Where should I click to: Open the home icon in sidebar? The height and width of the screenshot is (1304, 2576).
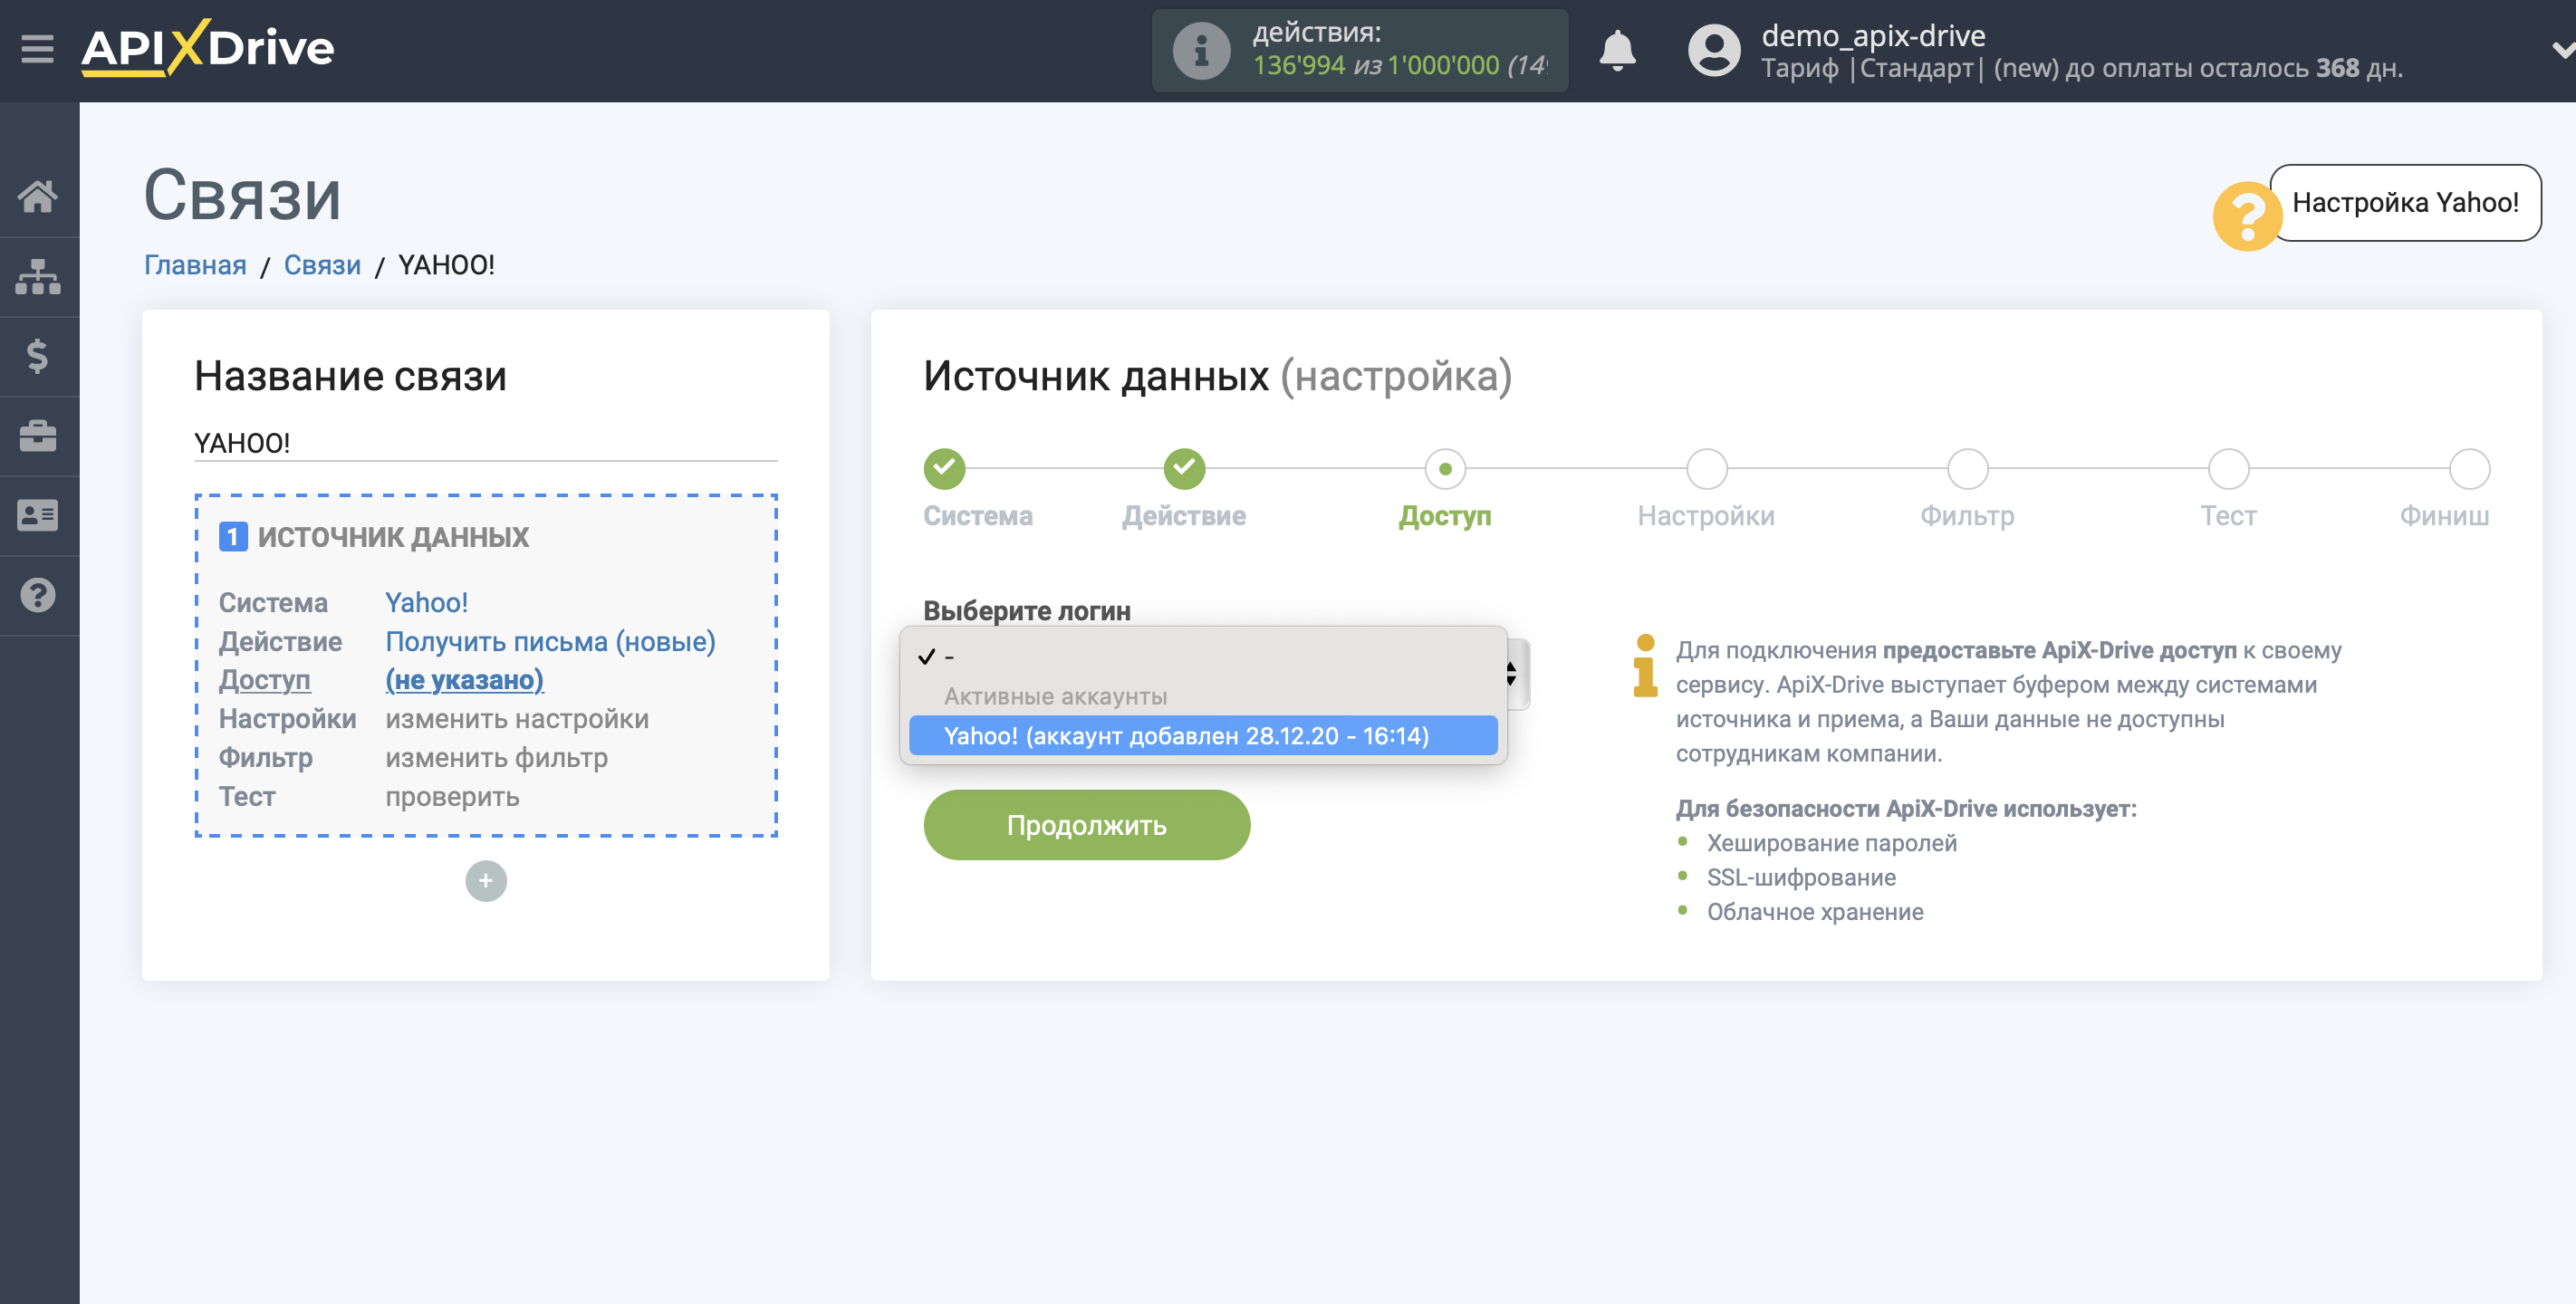click(x=38, y=196)
